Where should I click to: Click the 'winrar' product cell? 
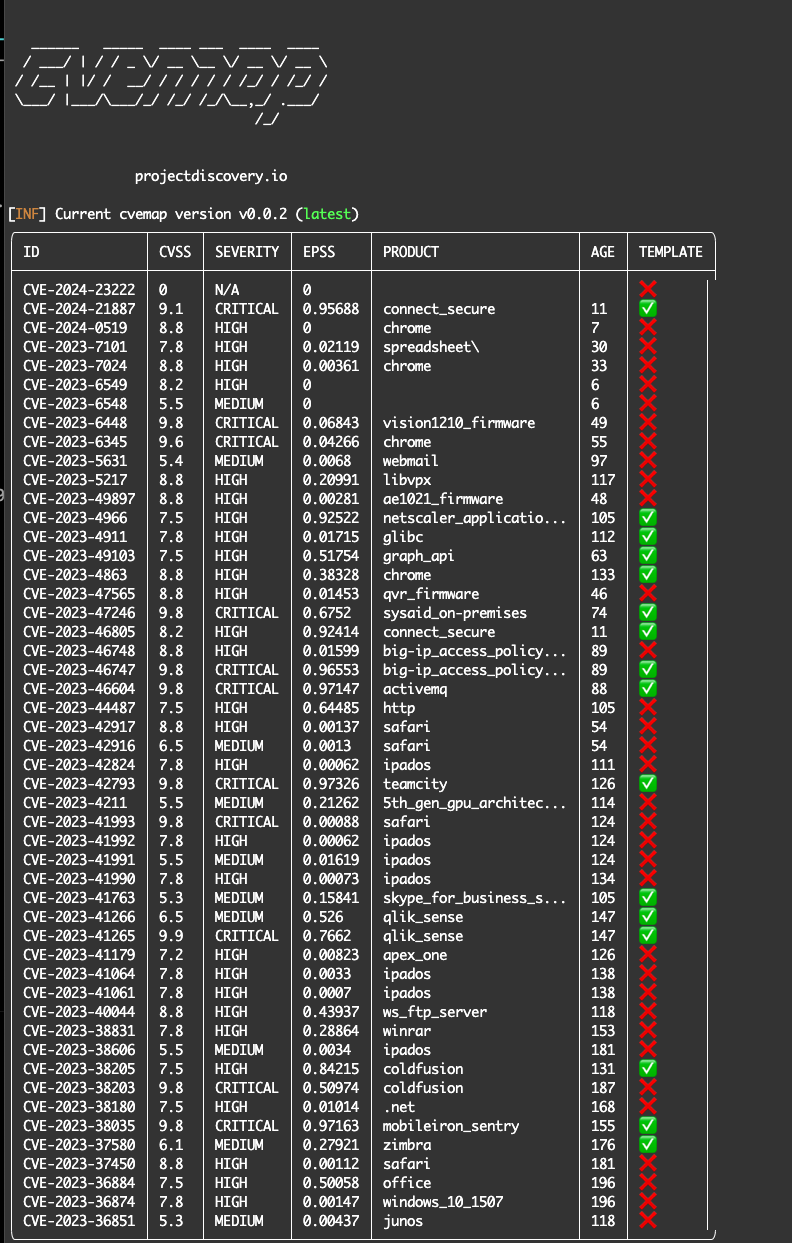coord(407,1031)
